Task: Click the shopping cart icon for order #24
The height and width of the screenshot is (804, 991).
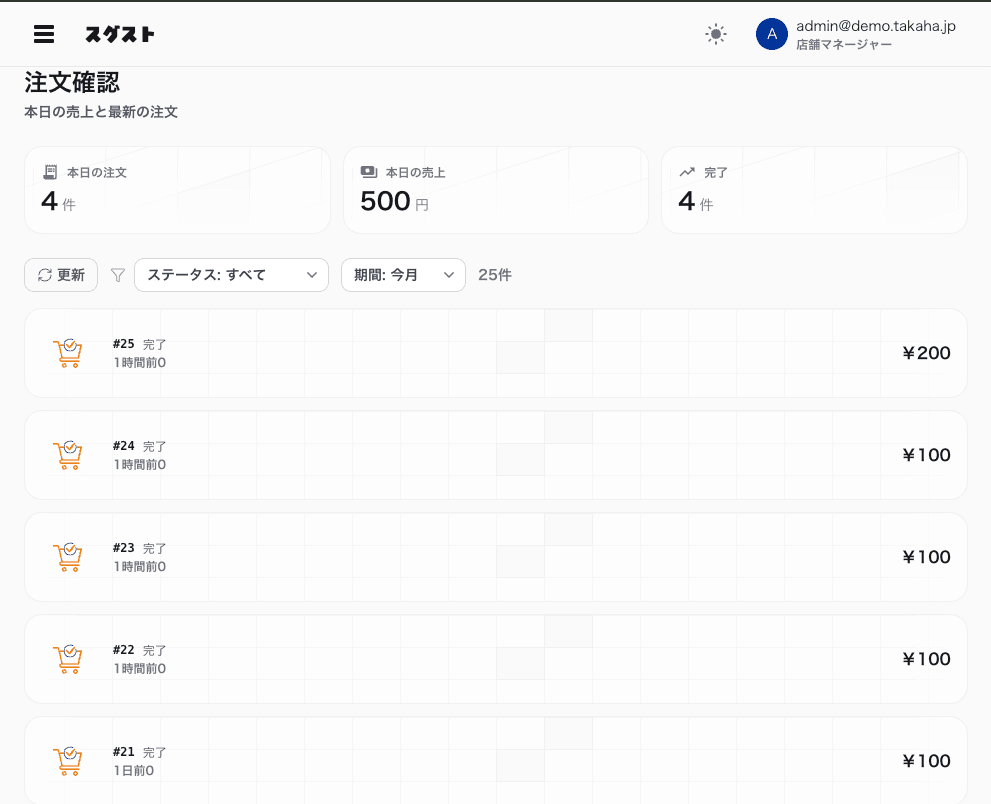Action: pyautogui.click(x=68, y=455)
